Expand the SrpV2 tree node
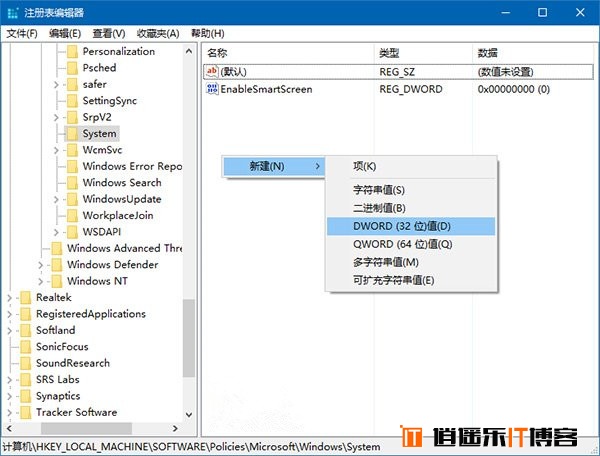The image size is (600, 456). pos(56,117)
